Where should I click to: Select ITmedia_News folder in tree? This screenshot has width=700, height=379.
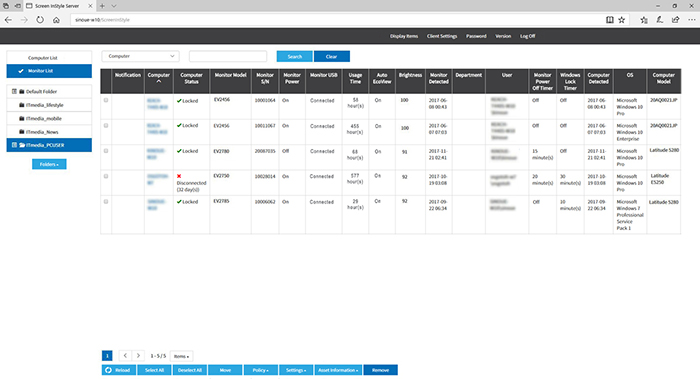pyautogui.click(x=49, y=132)
